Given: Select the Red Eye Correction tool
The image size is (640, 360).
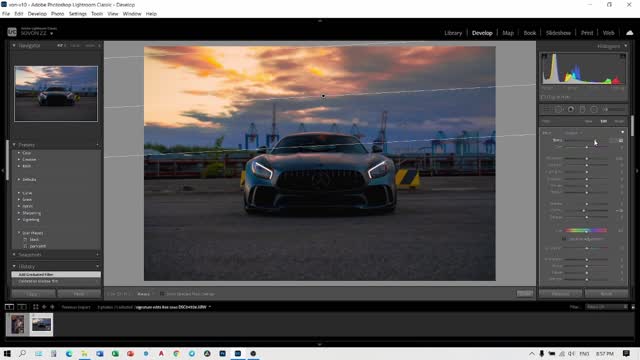Looking at the screenshot, I should tap(571, 109).
